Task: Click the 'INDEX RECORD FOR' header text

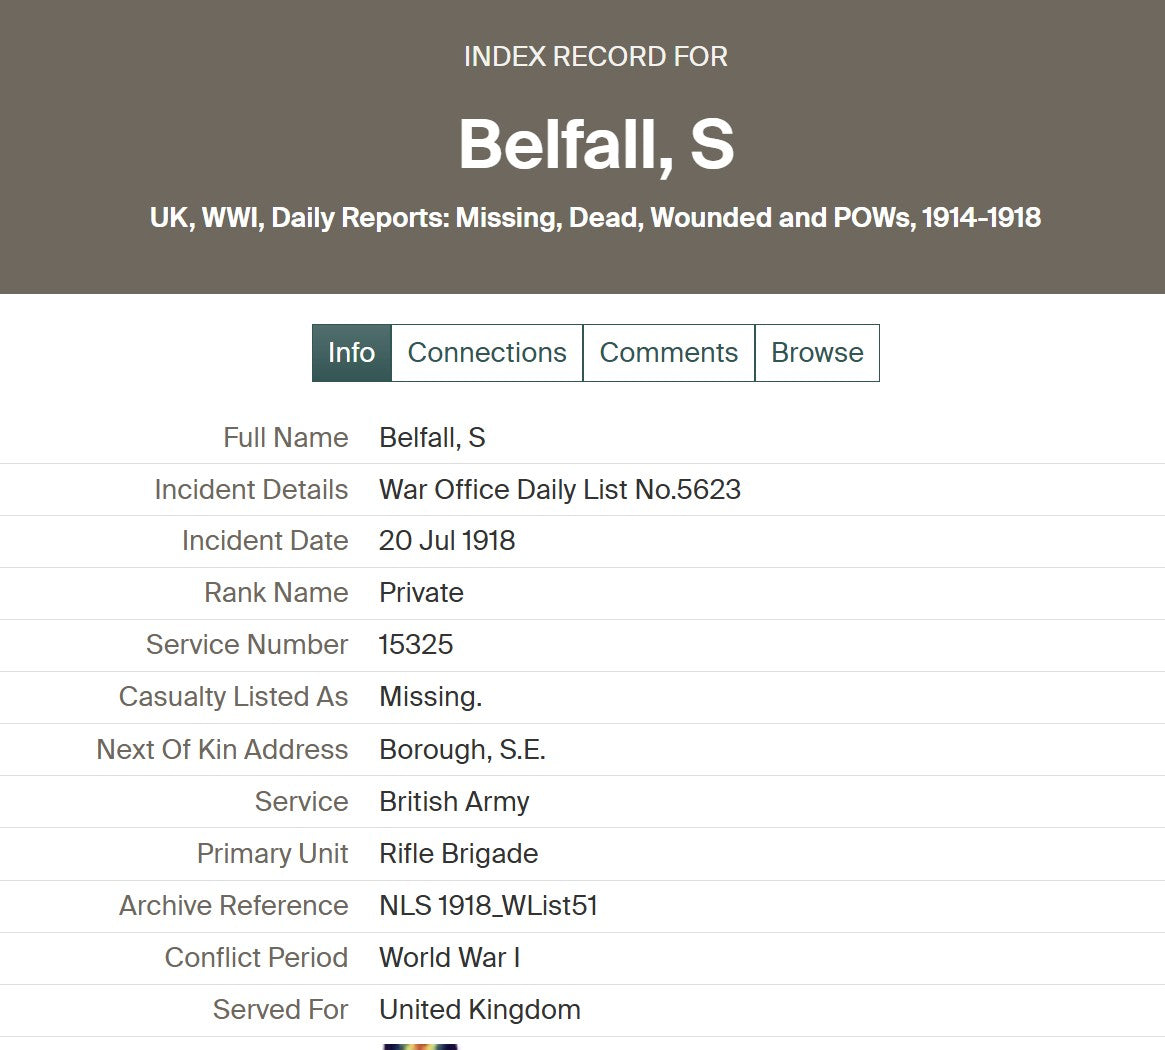Action: tap(595, 57)
